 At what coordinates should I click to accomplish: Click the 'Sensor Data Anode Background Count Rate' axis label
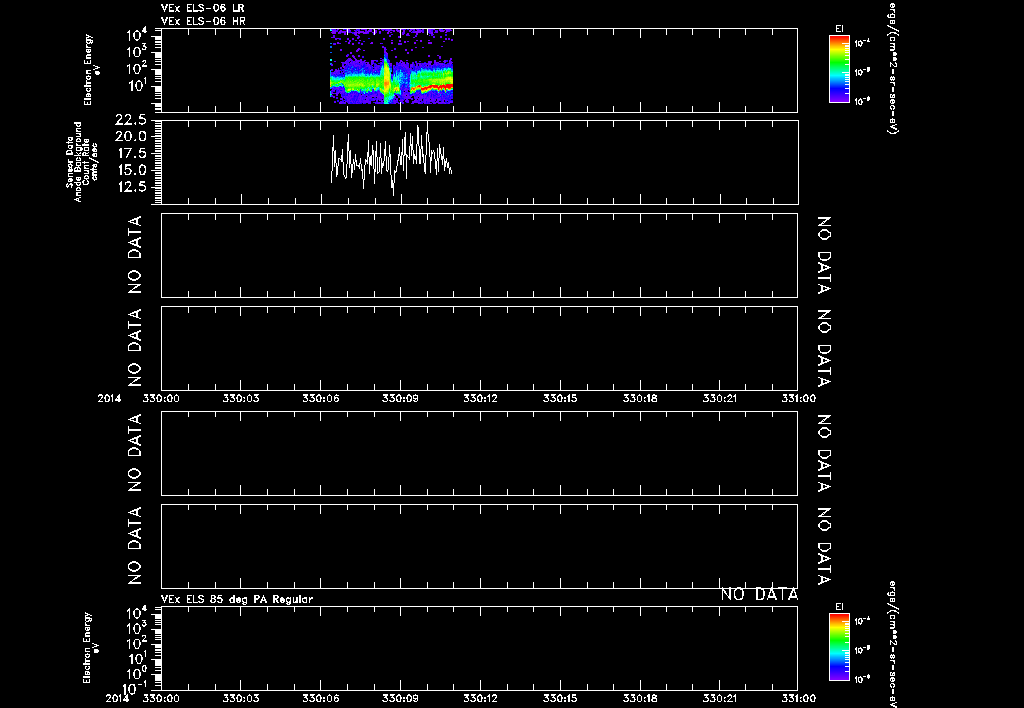(x=82, y=161)
